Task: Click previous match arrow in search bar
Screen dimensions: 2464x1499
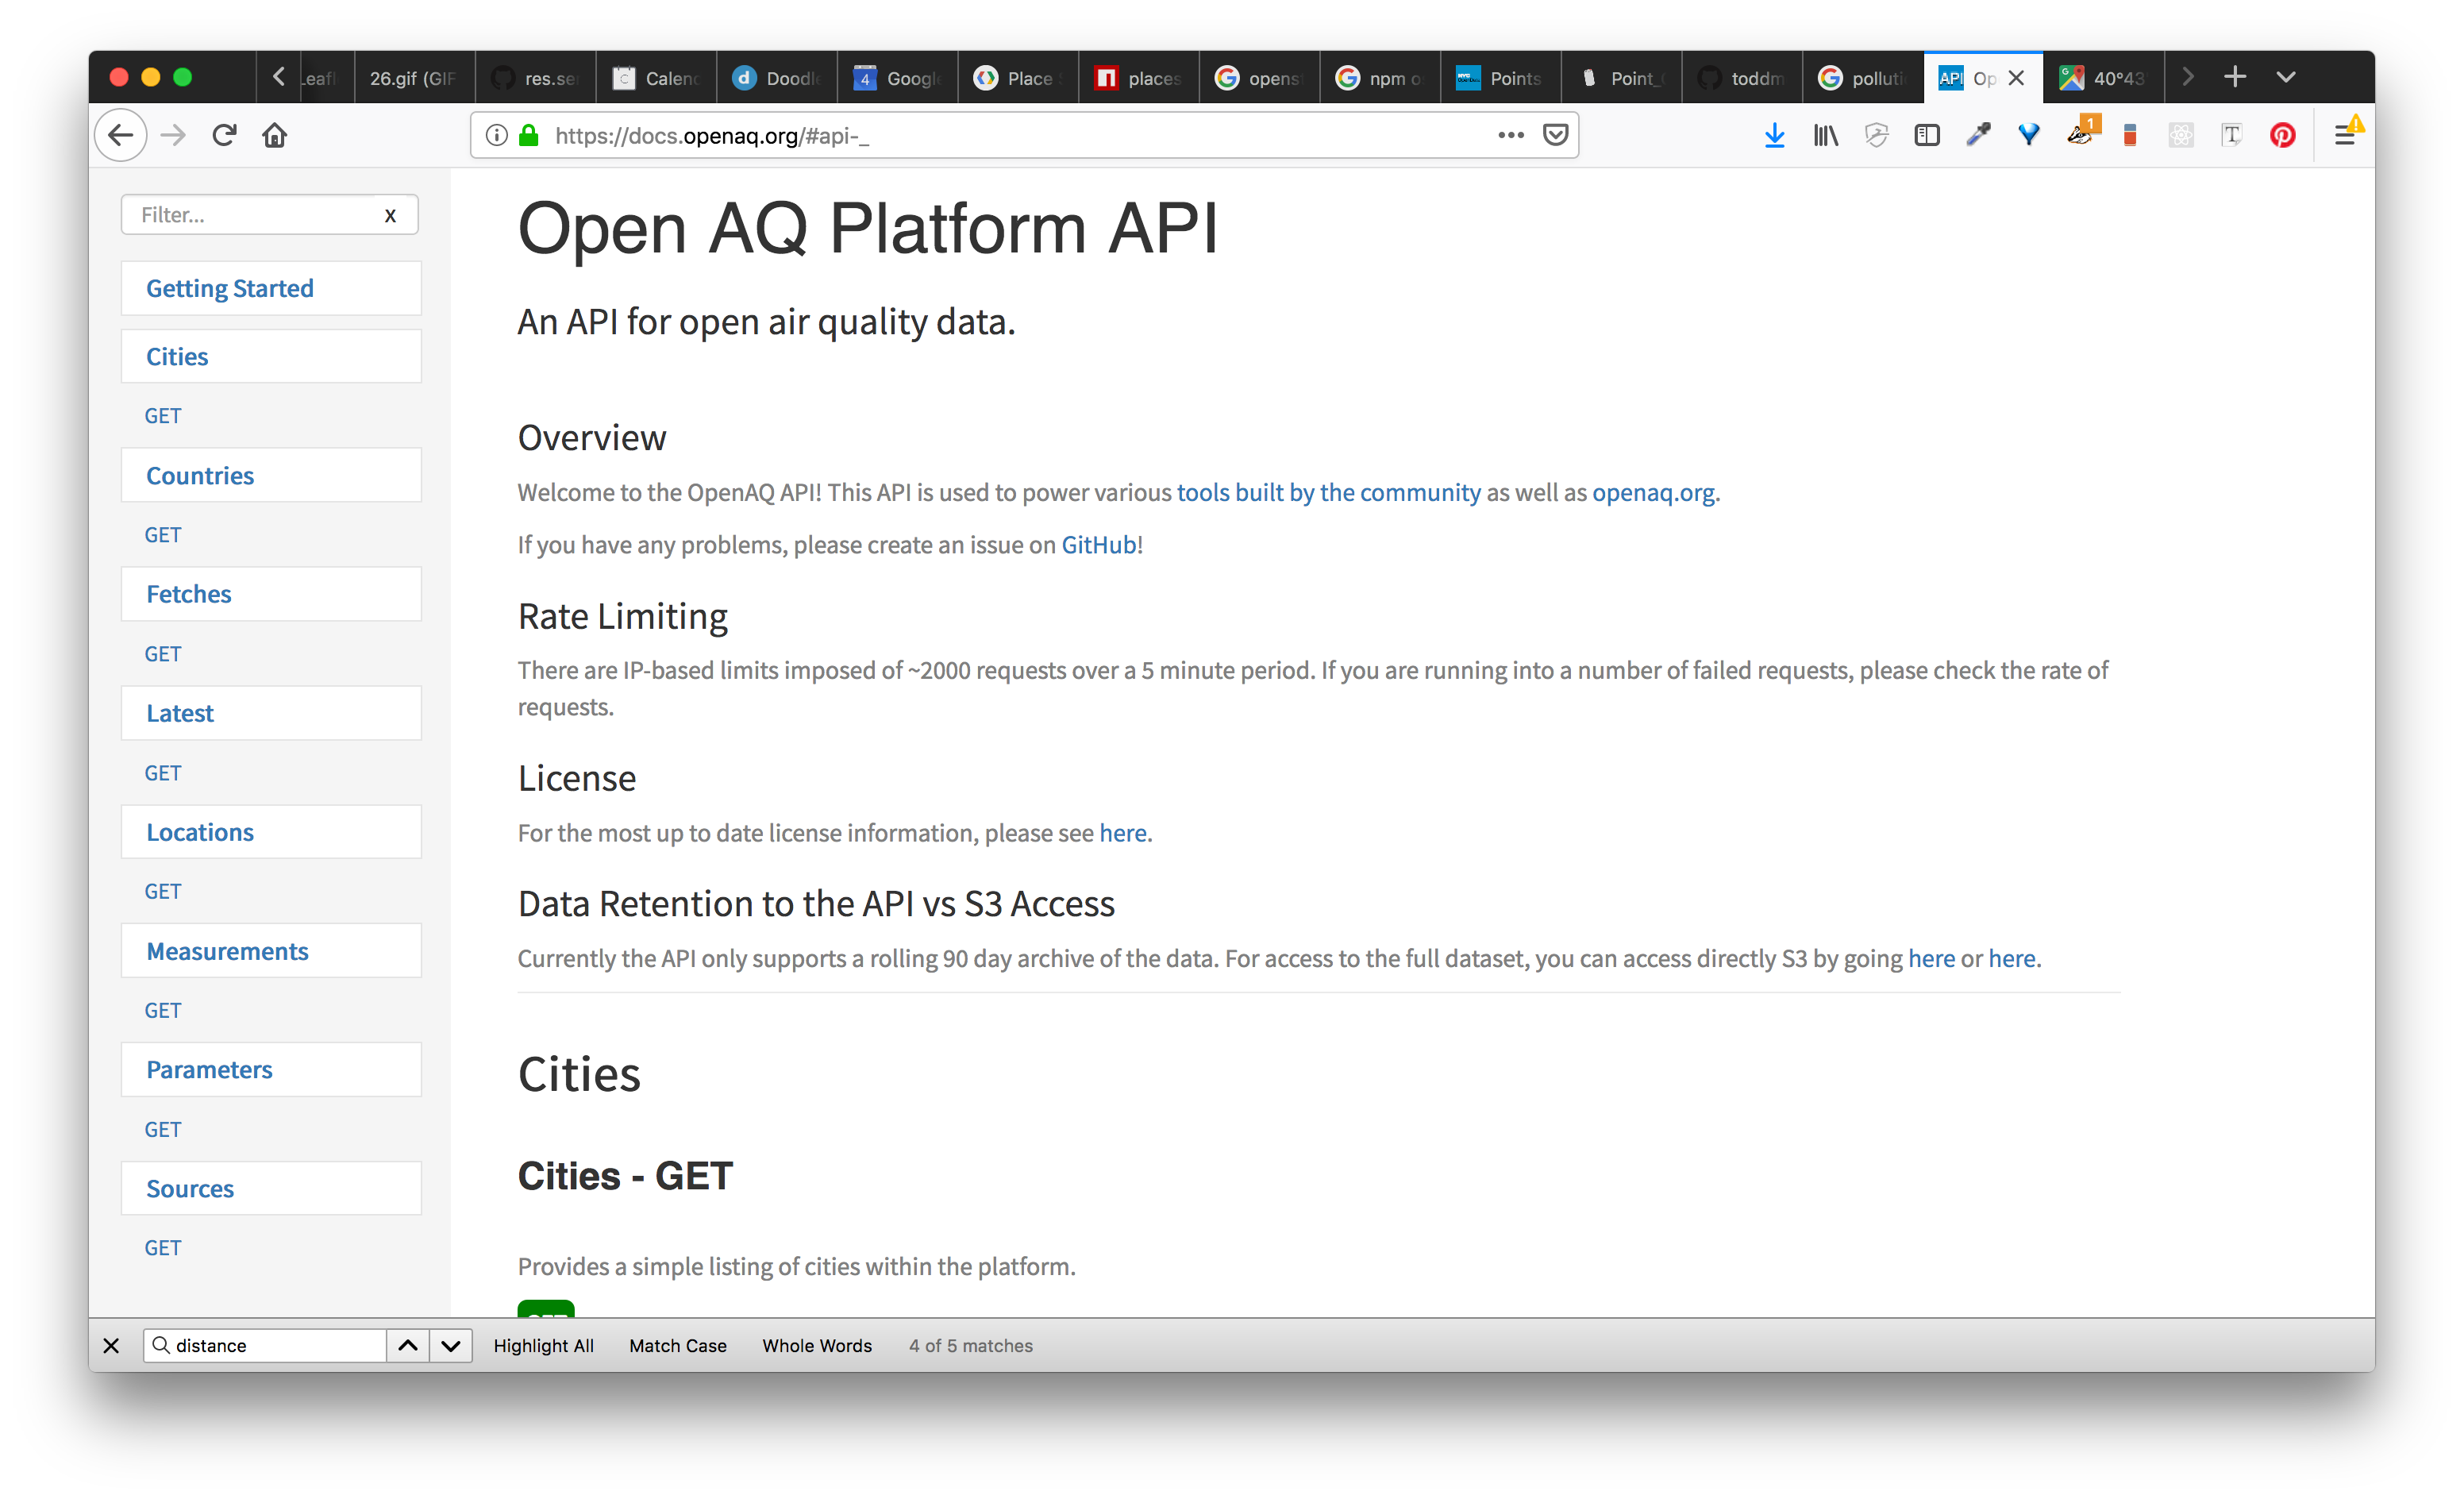Action: click(405, 1344)
